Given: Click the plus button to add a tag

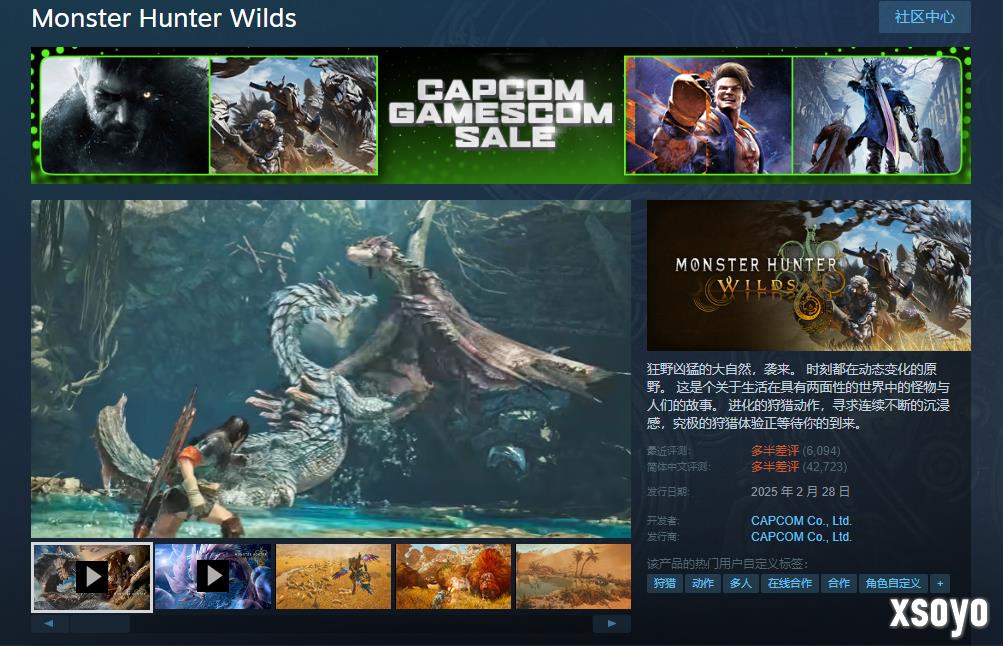Looking at the screenshot, I should click(940, 583).
